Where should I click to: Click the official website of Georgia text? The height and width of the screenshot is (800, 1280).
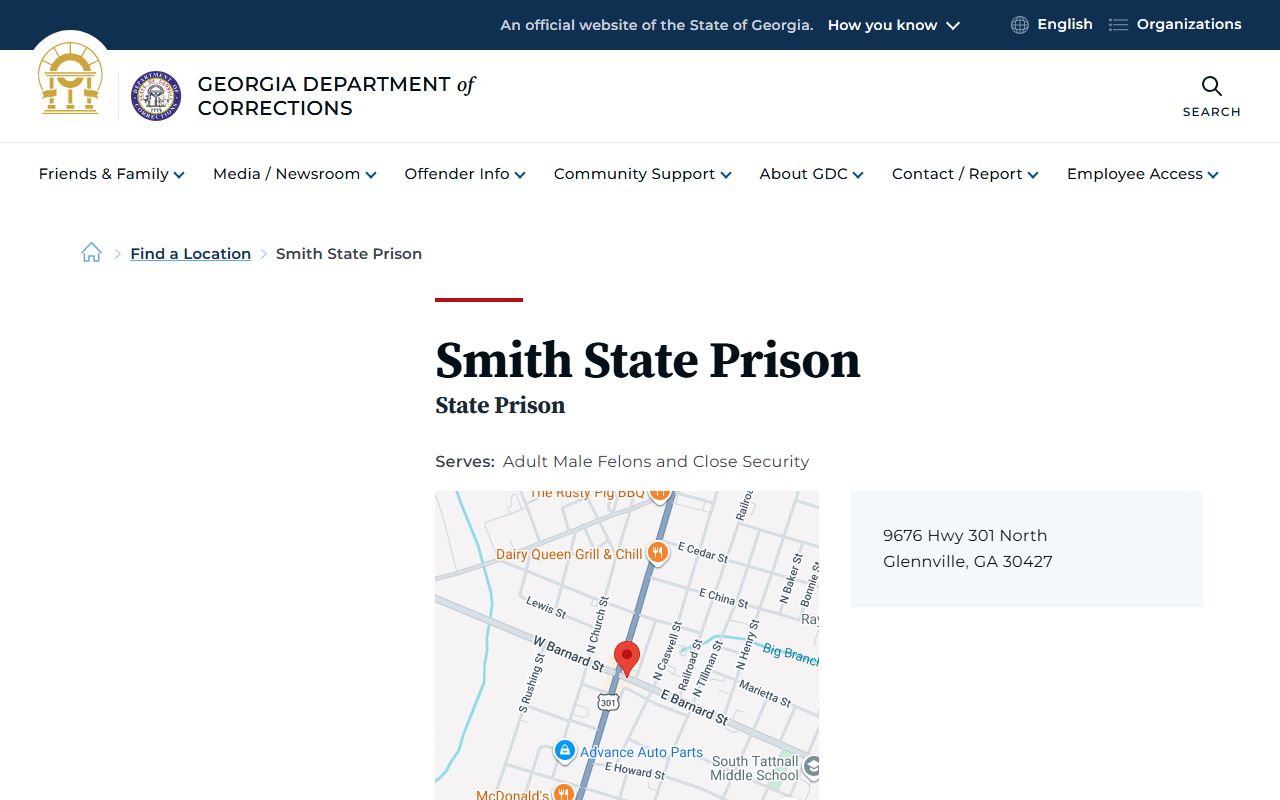click(x=657, y=25)
